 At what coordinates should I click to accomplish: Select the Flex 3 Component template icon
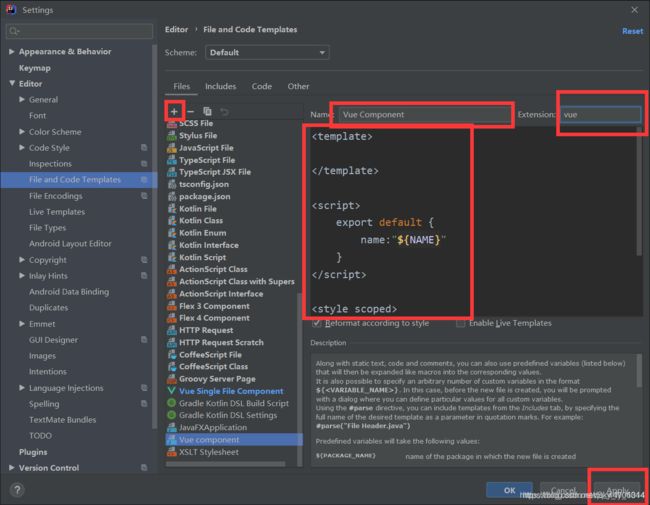(x=172, y=306)
